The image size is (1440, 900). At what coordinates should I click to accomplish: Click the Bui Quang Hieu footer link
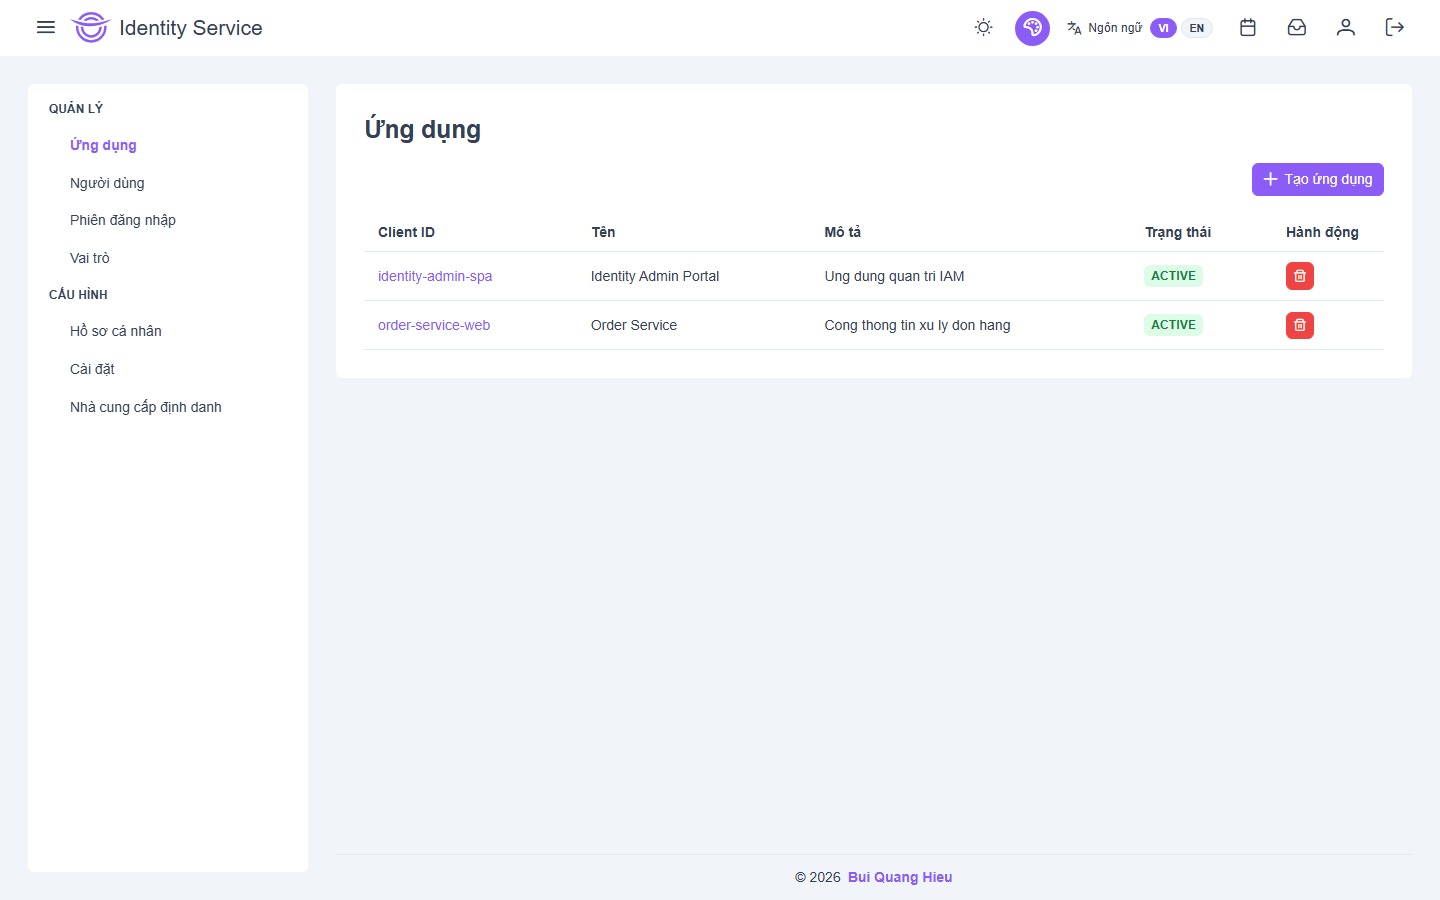click(x=899, y=877)
